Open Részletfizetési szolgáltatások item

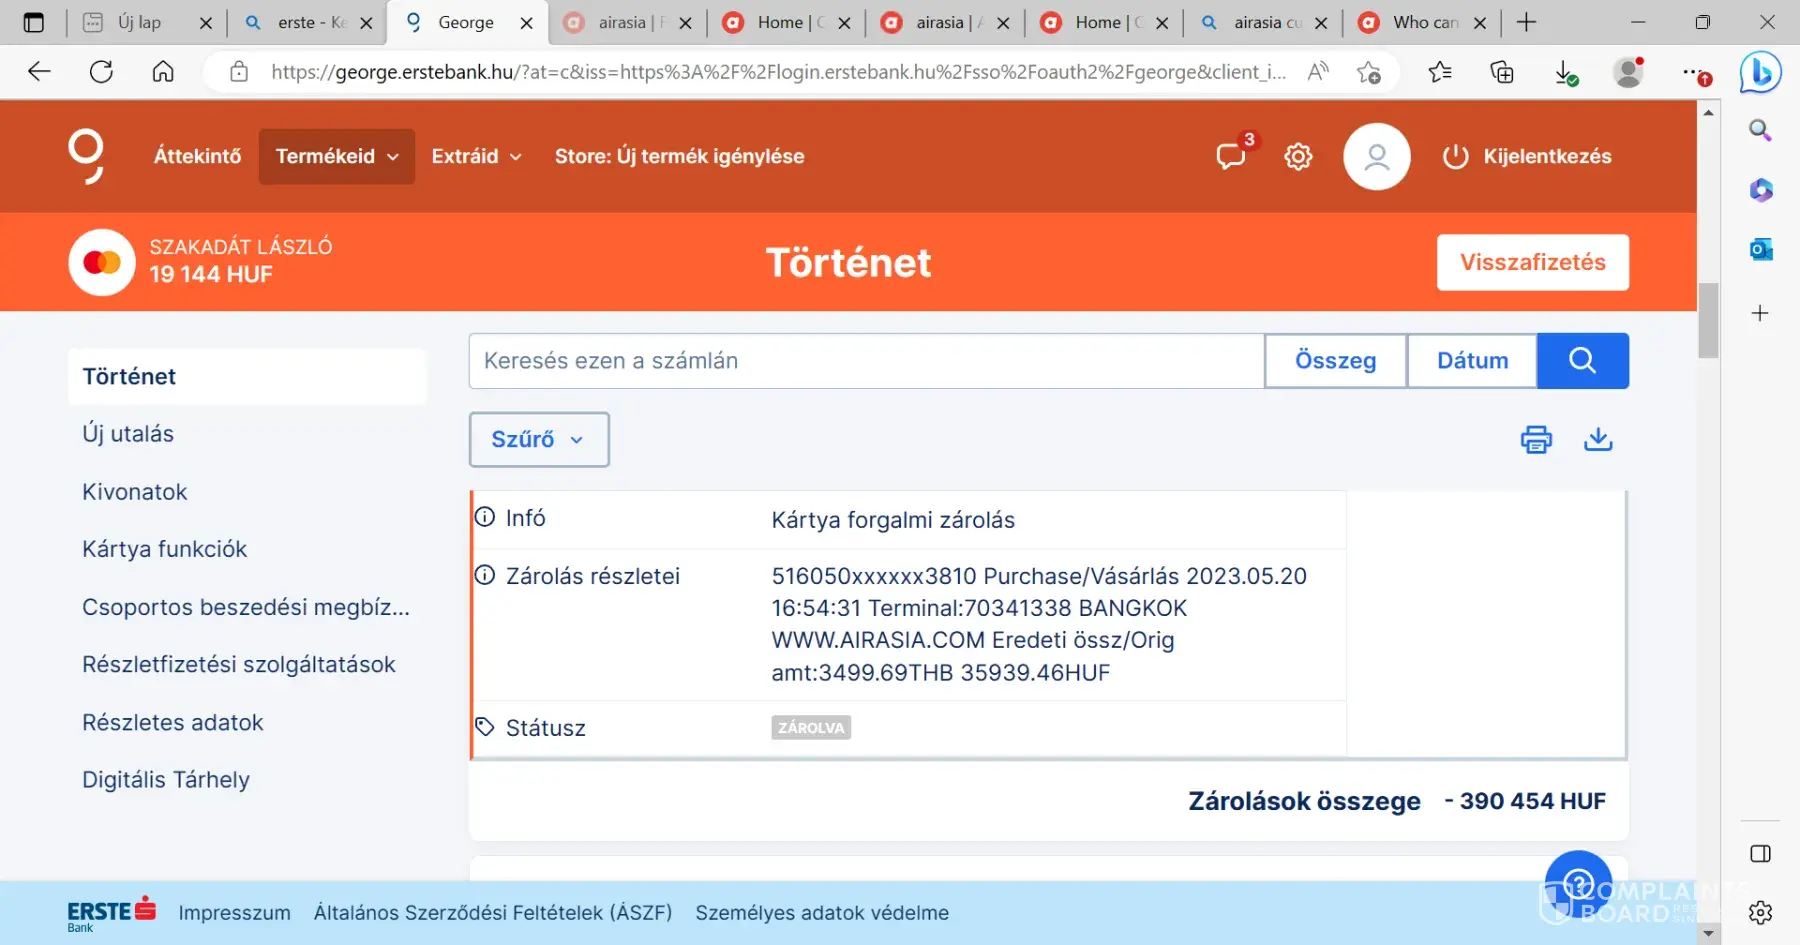(x=239, y=664)
